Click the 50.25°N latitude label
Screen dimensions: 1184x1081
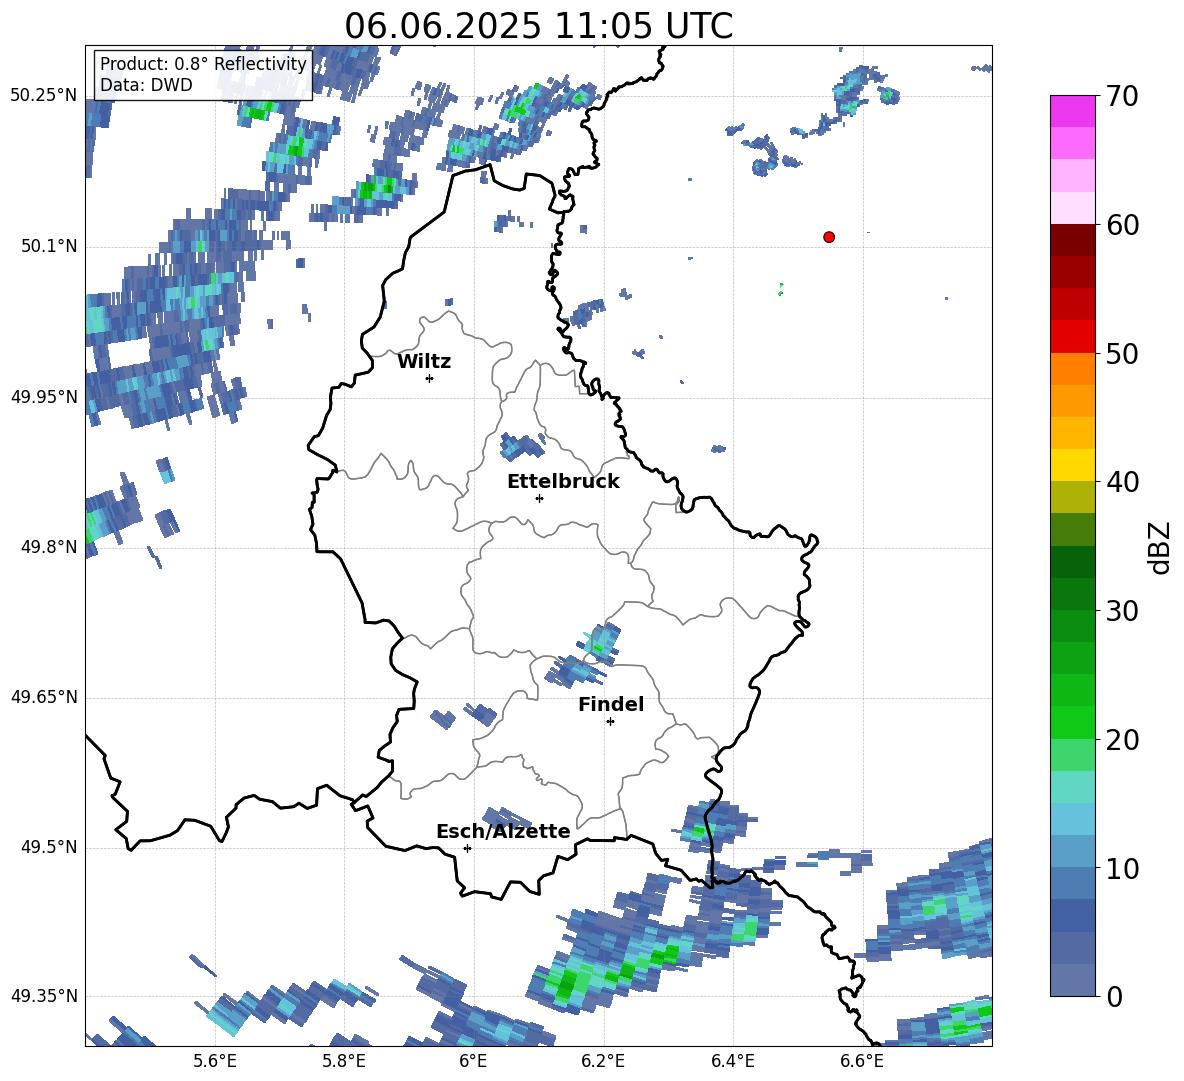point(44,96)
